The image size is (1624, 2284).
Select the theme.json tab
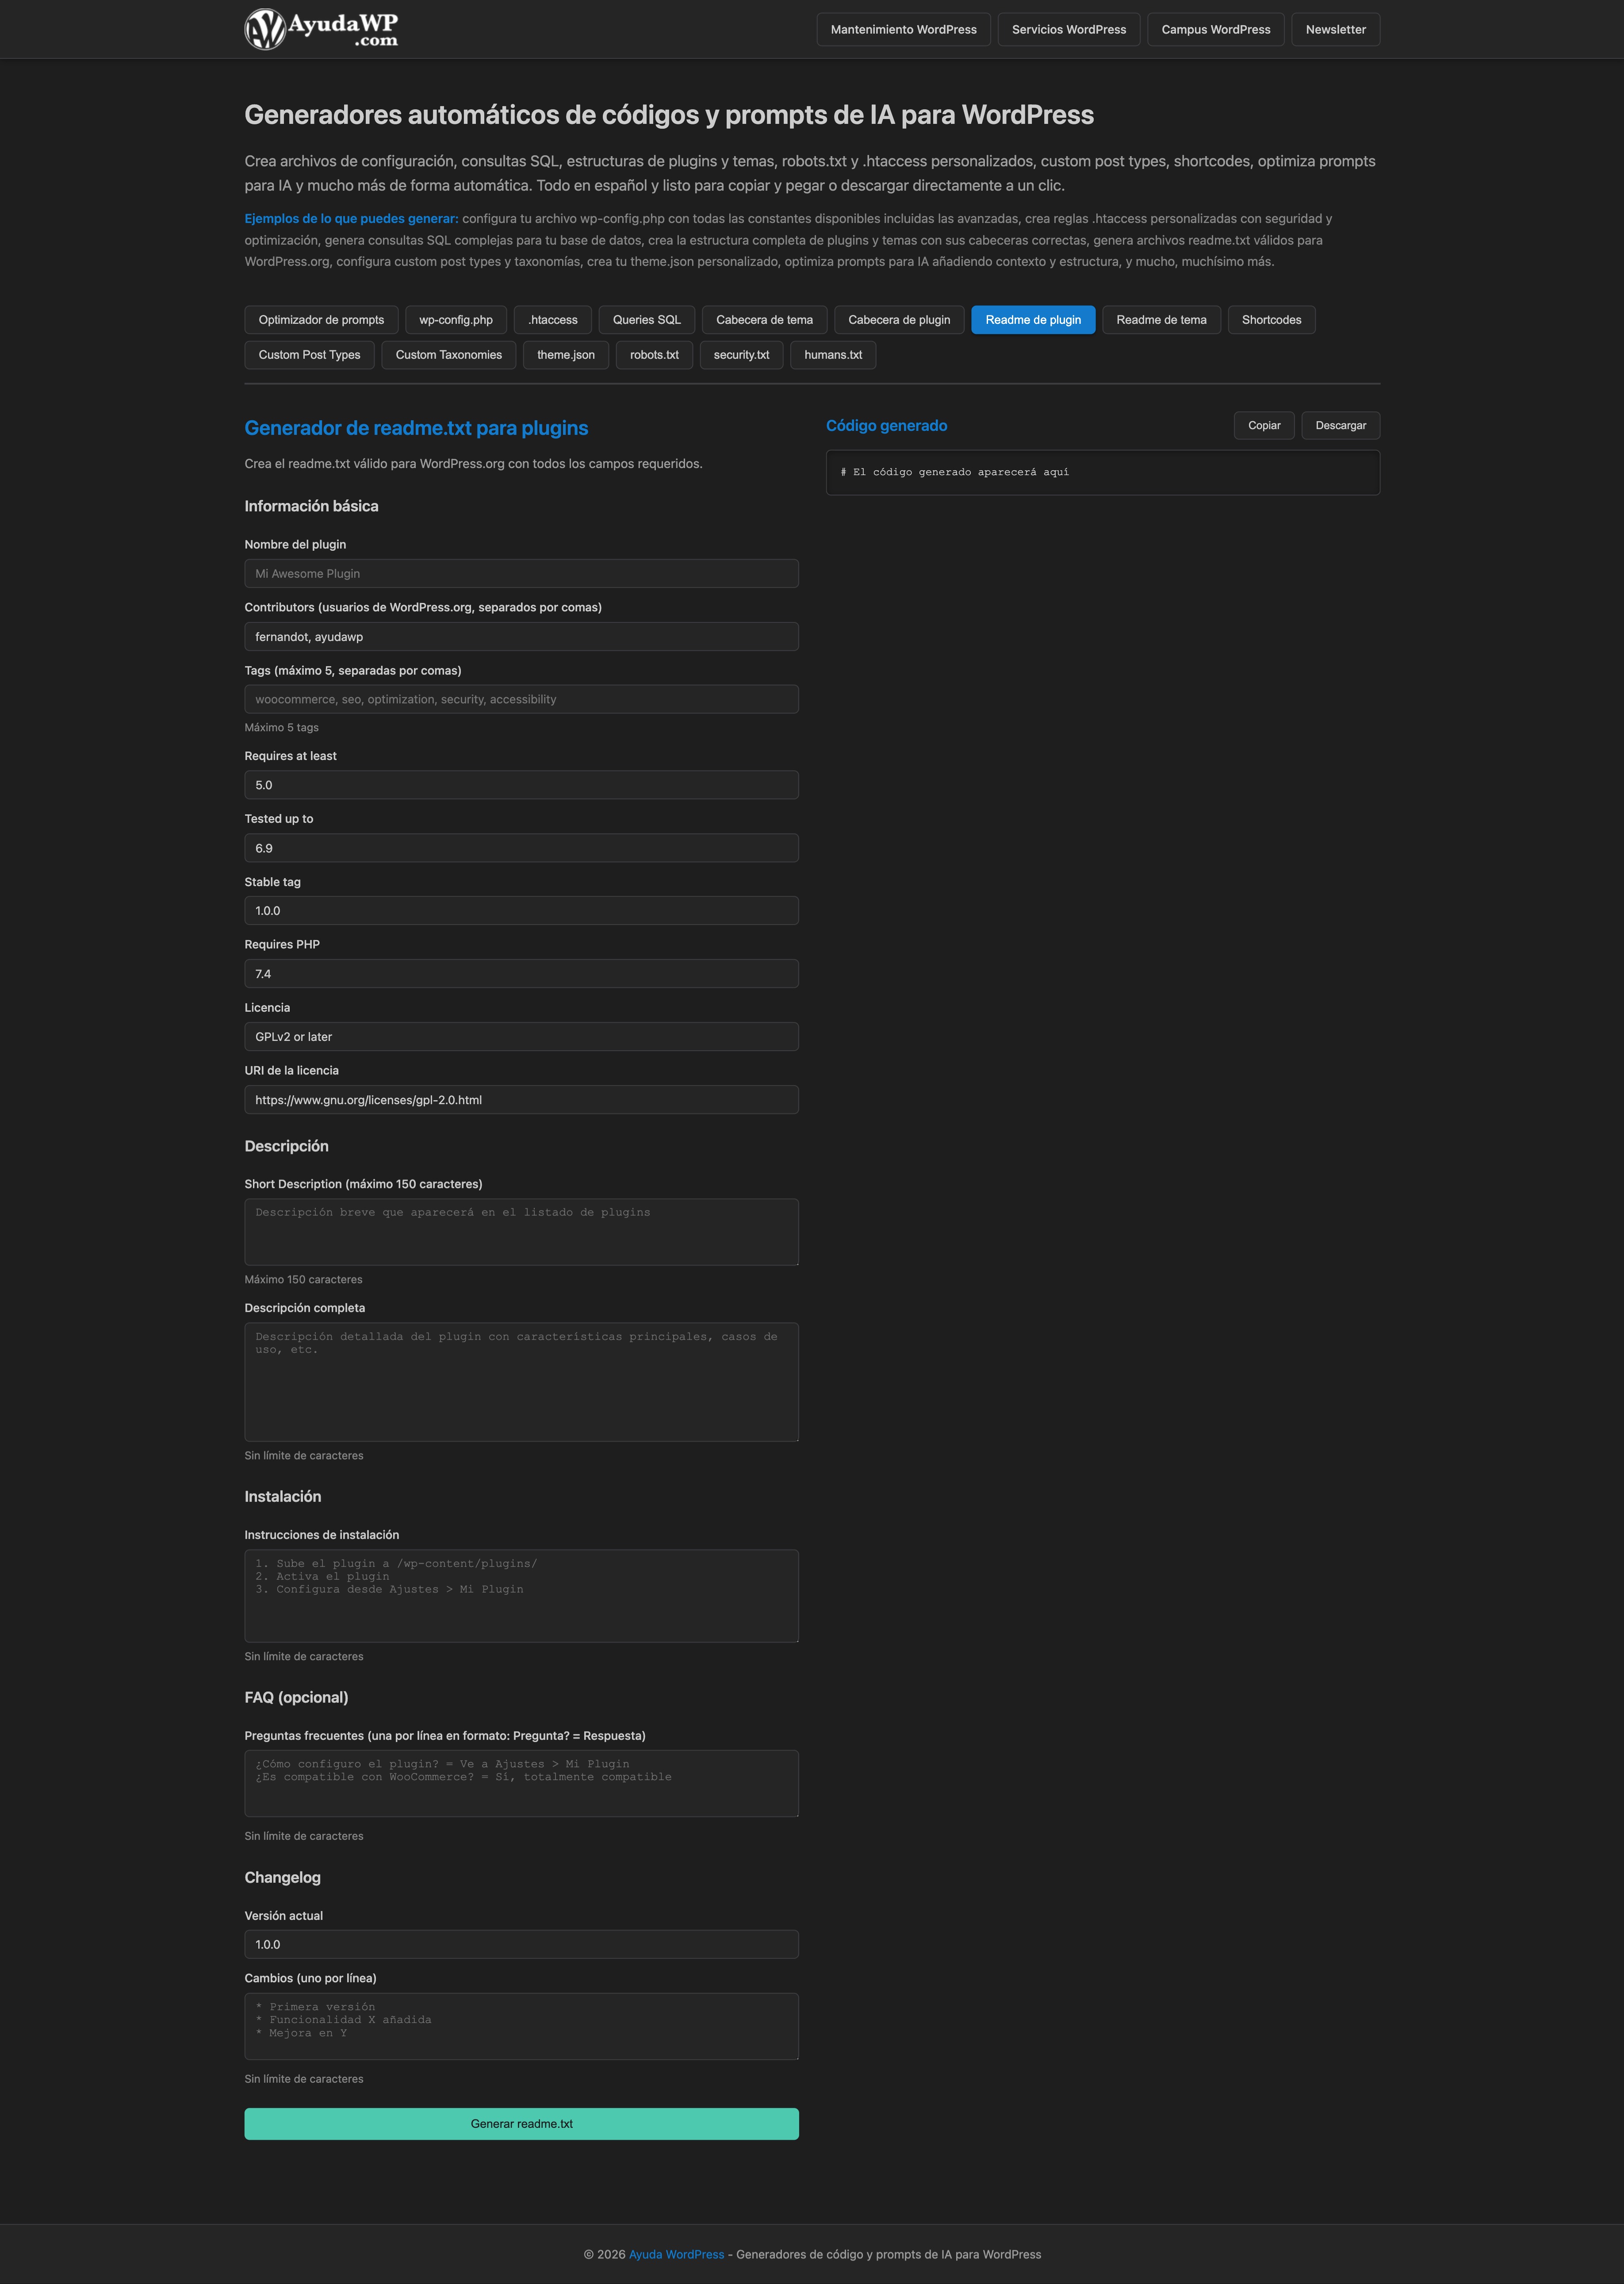(x=565, y=355)
